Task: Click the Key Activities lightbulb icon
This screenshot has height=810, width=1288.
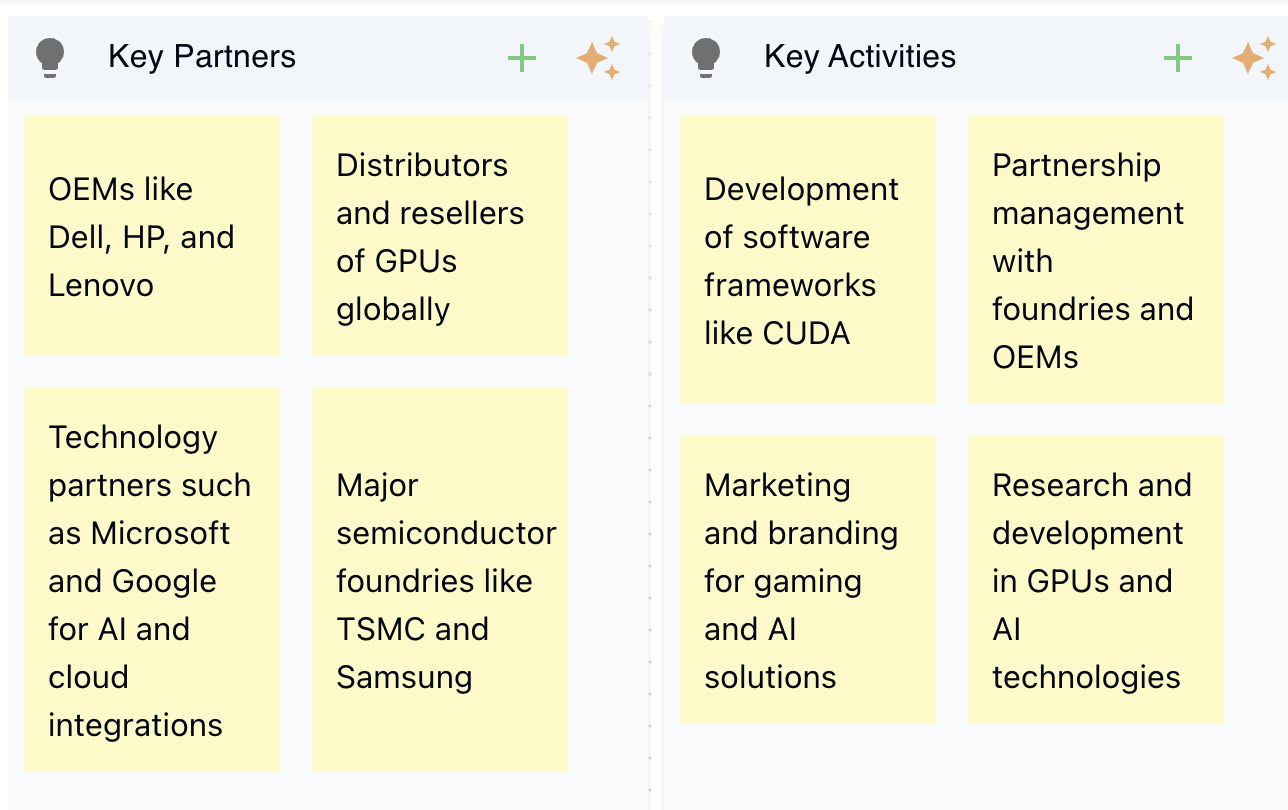Action: point(706,58)
